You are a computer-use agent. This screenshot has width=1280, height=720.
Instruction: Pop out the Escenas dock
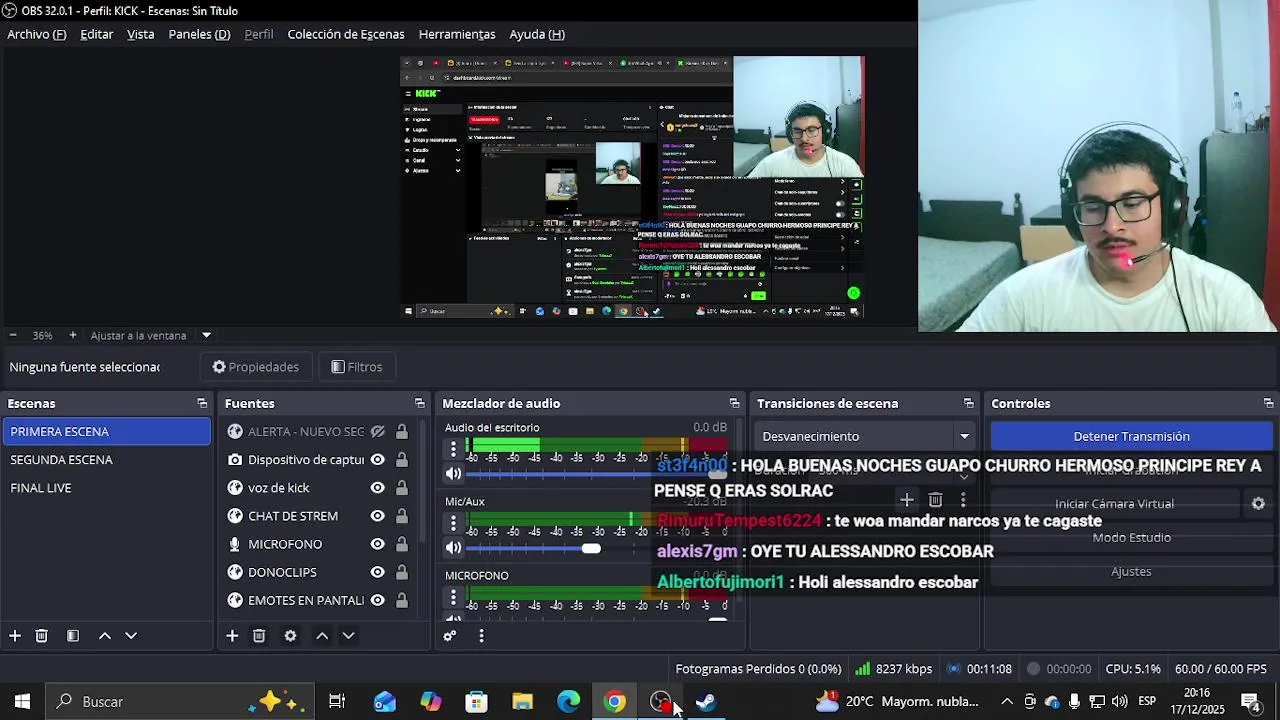click(x=202, y=403)
